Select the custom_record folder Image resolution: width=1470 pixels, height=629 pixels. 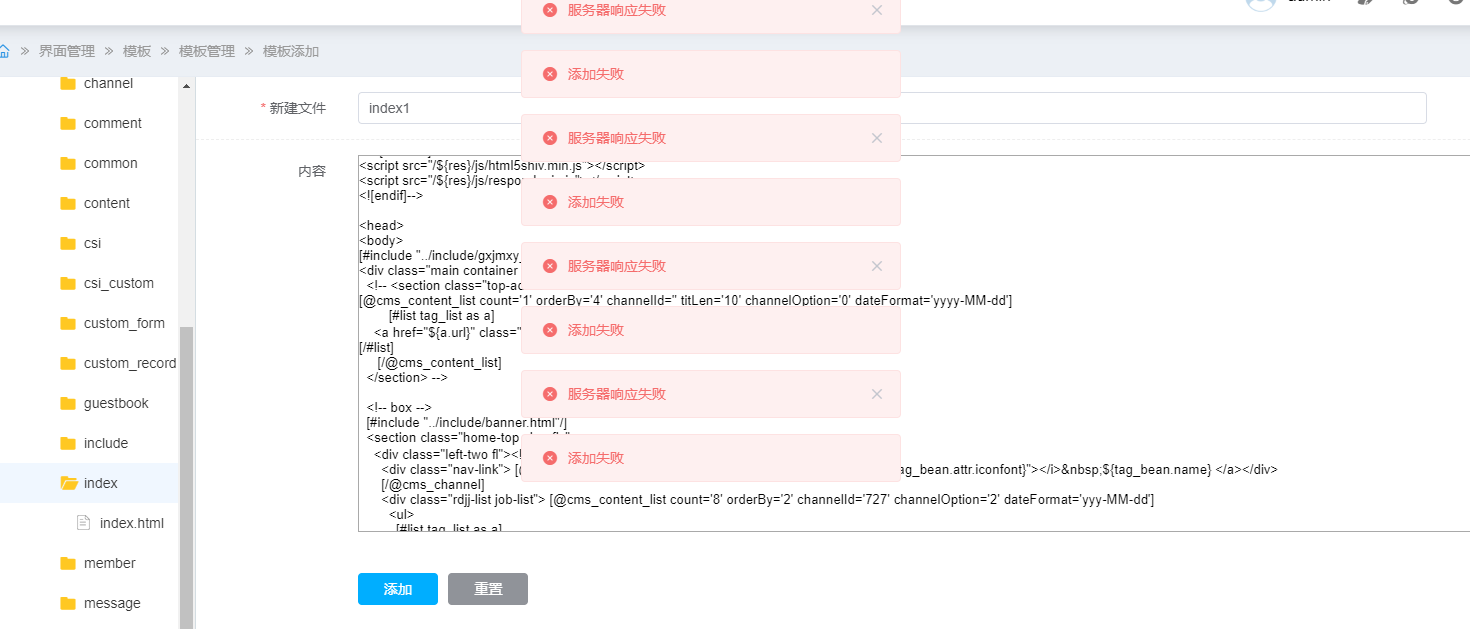(130, 363)
